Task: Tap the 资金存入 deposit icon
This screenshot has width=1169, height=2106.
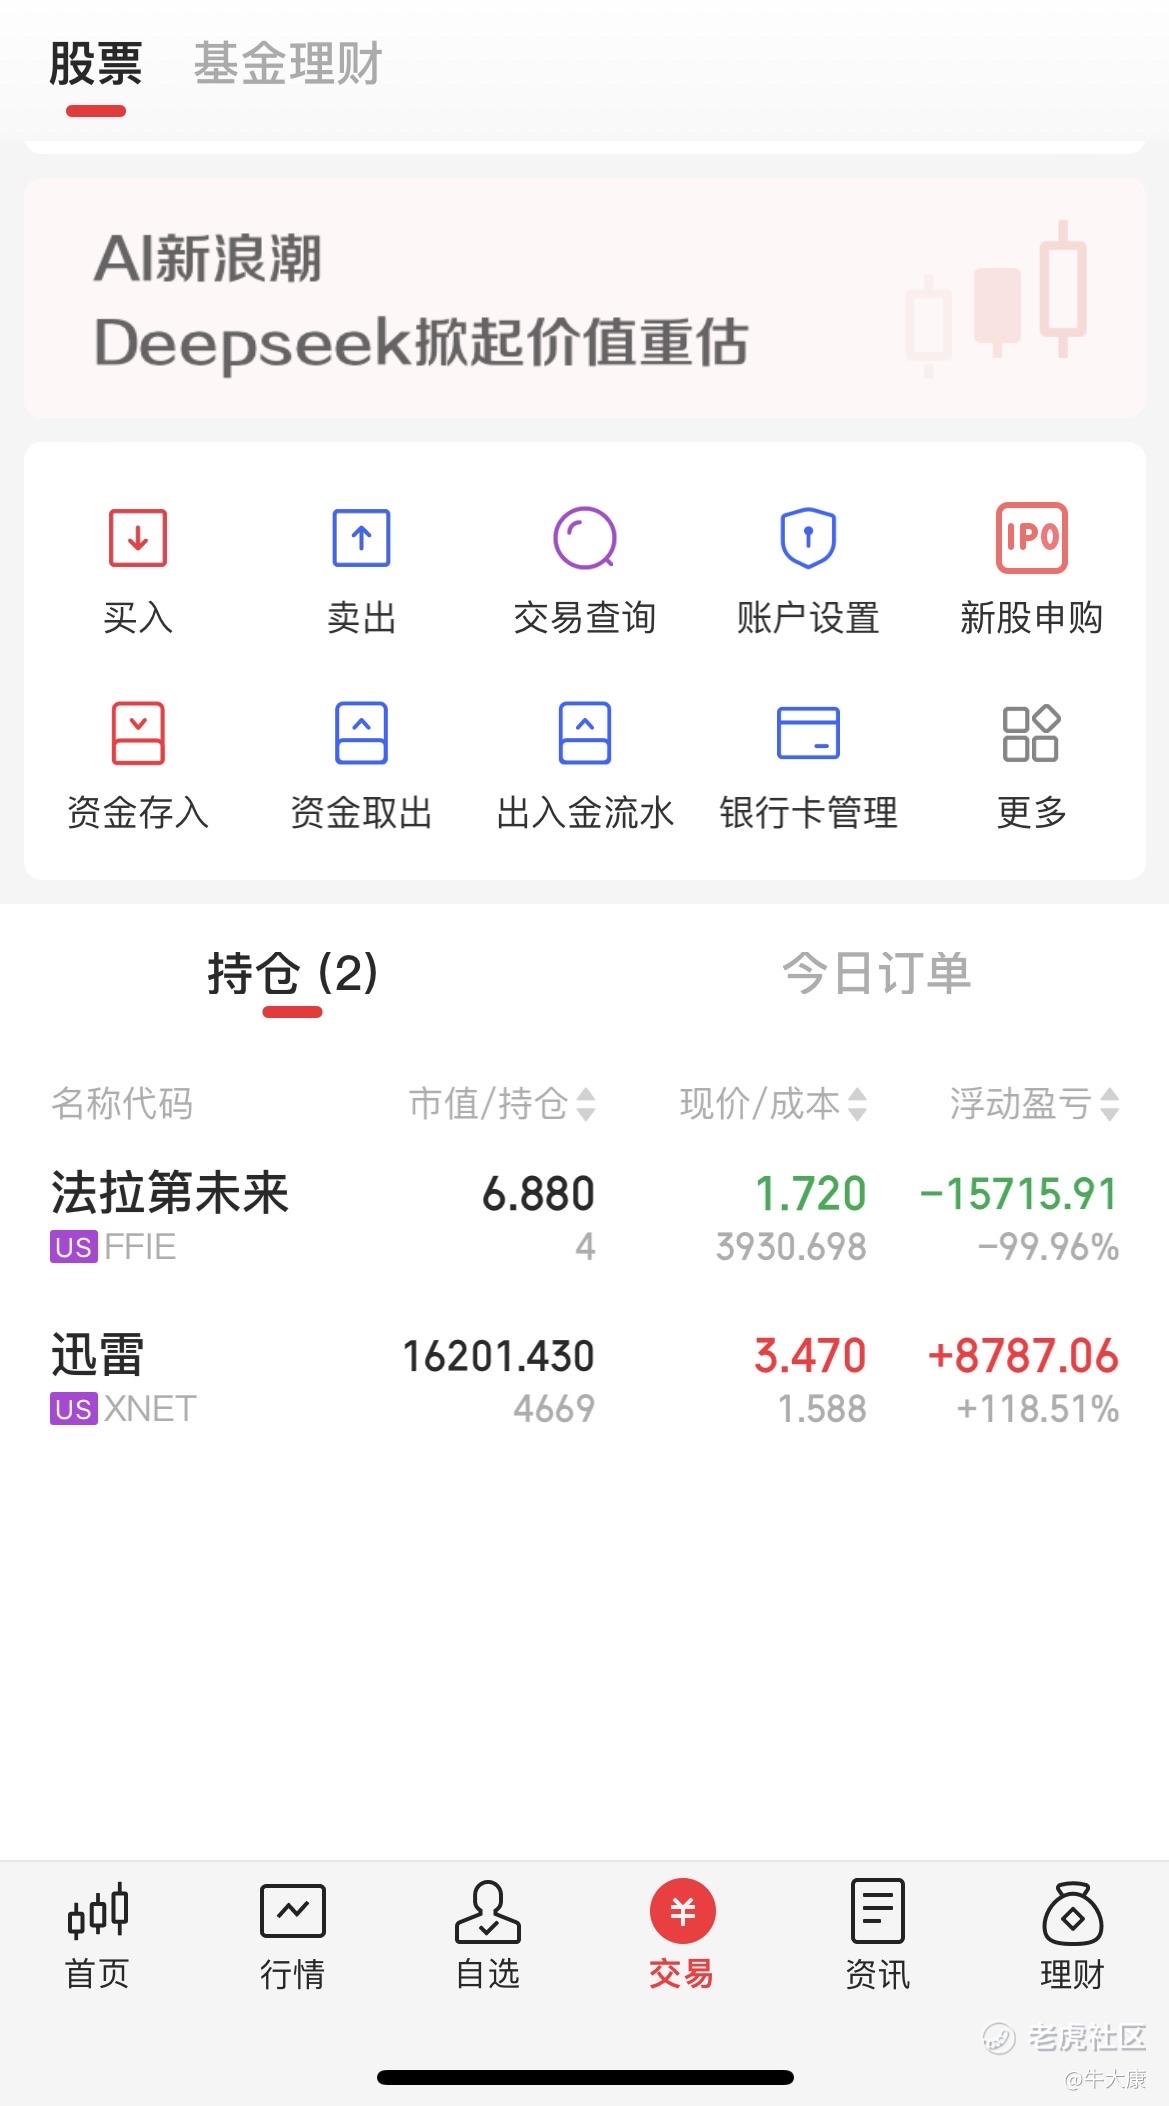Action: tap(138, 733)
